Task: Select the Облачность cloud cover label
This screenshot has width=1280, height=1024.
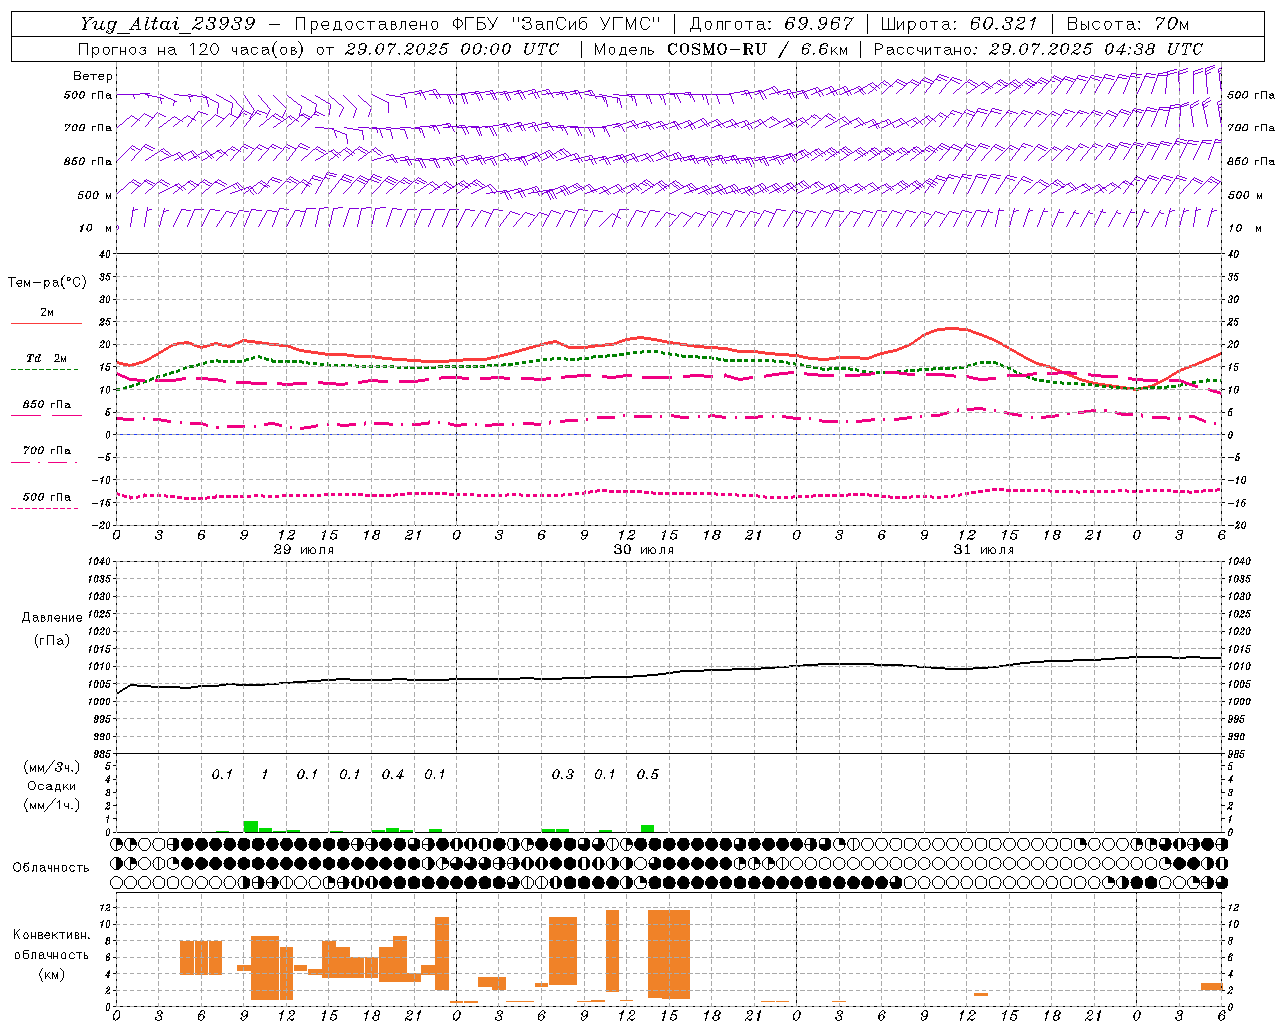Action: (51, 867)
